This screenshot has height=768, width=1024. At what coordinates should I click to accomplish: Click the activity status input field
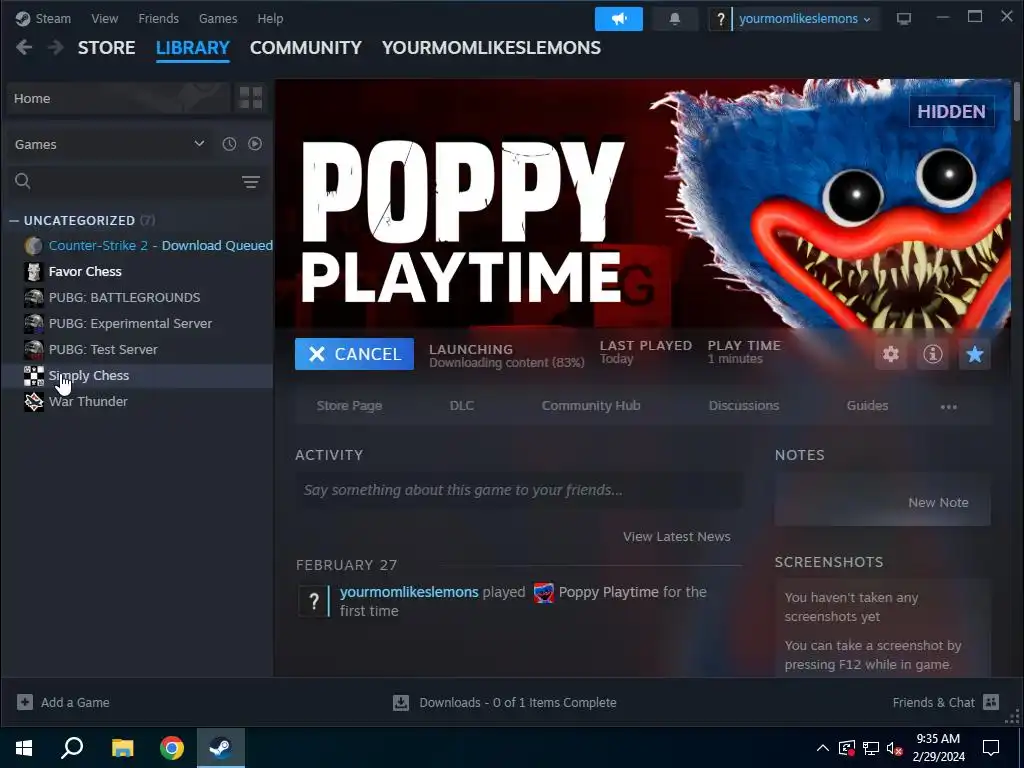(519, 490)
